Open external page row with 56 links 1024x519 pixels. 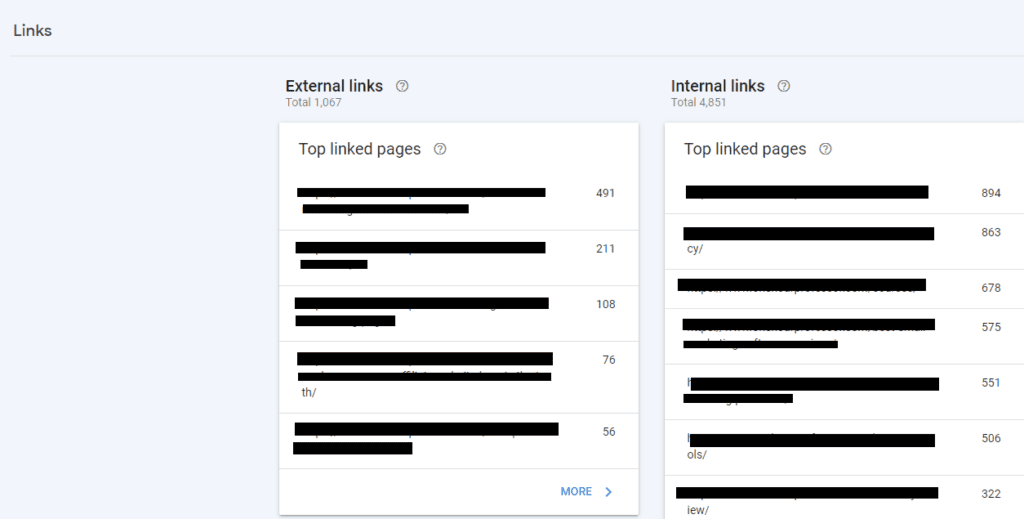pyautogui.click(x=458, y=441)
